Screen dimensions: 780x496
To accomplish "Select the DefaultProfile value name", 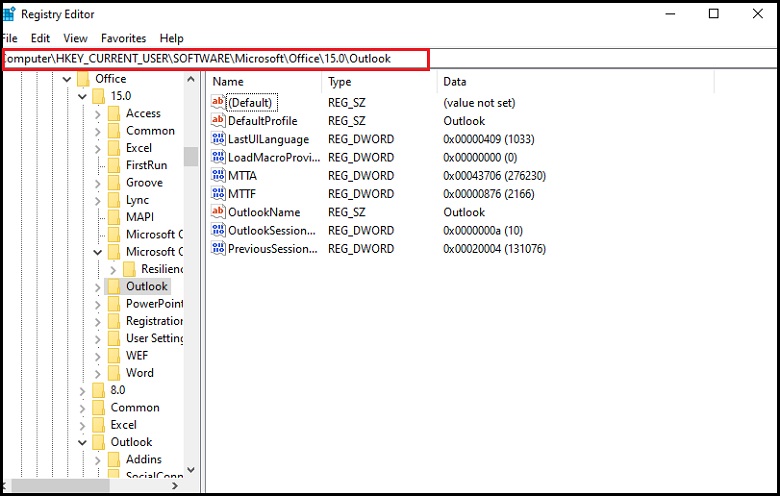I will [x=263, y=121].
